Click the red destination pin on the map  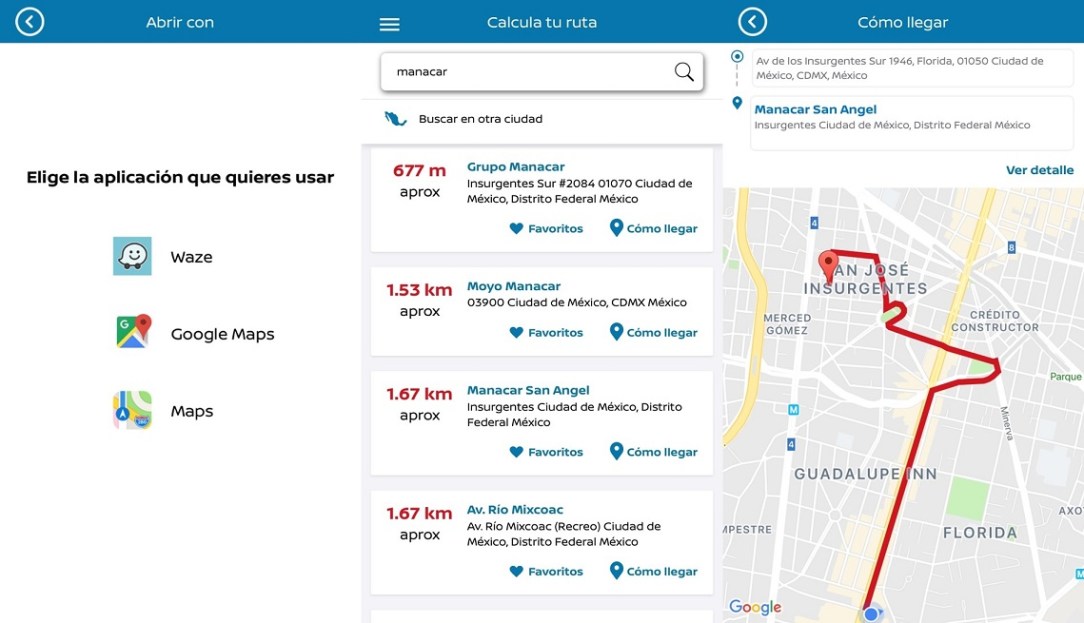pyautogui.click(x=828, y=260)
